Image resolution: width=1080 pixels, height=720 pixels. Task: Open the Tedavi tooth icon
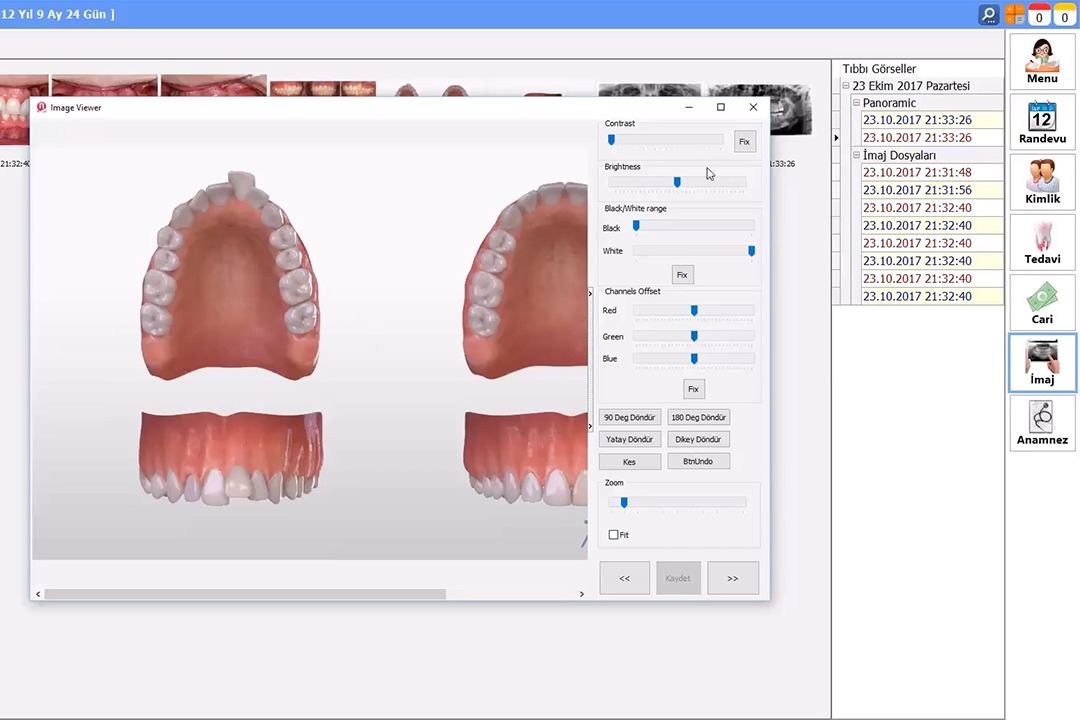(x=1042, y=241)
